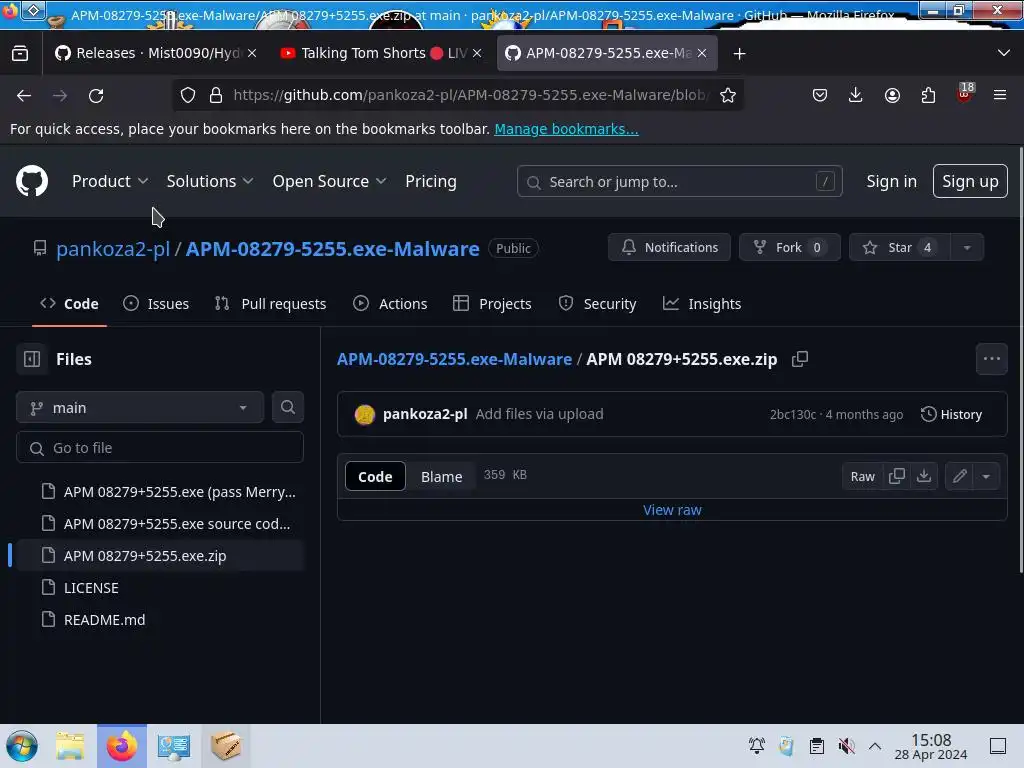Switch to Actions tab
This screenshot has height=768, width=1024.
390,304
